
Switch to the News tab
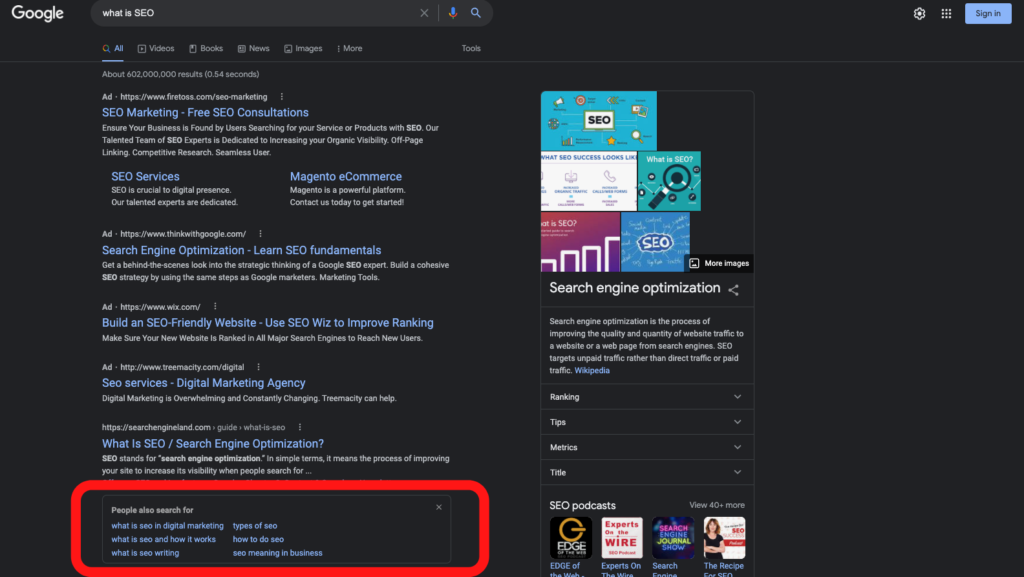pyautogui.click(x=253, y=48)
